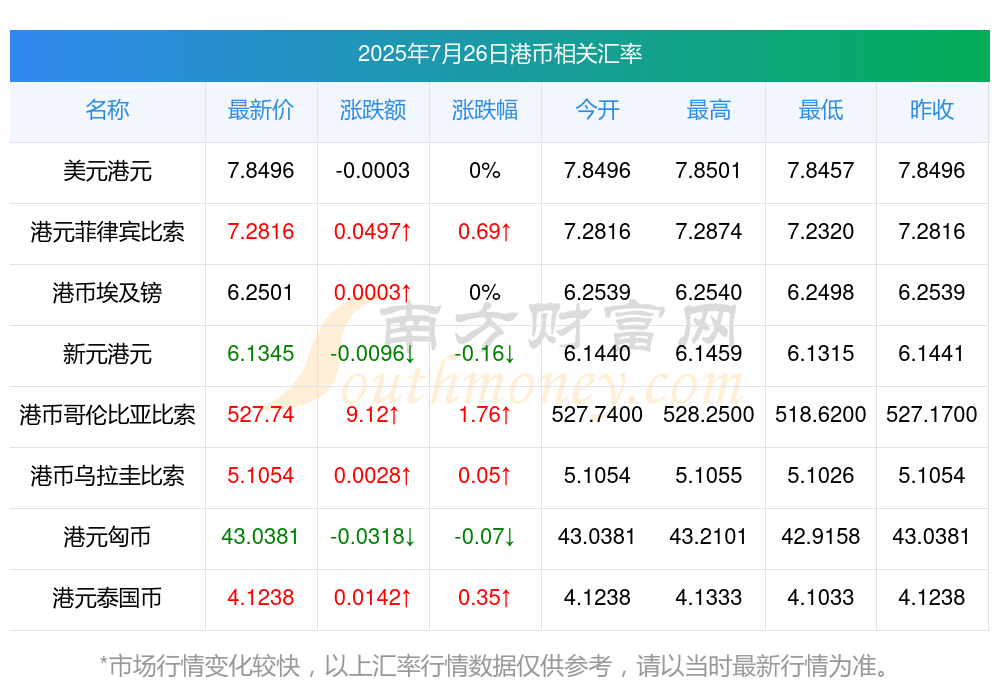Click 港元匈币 highest value 43.2101

709,537
